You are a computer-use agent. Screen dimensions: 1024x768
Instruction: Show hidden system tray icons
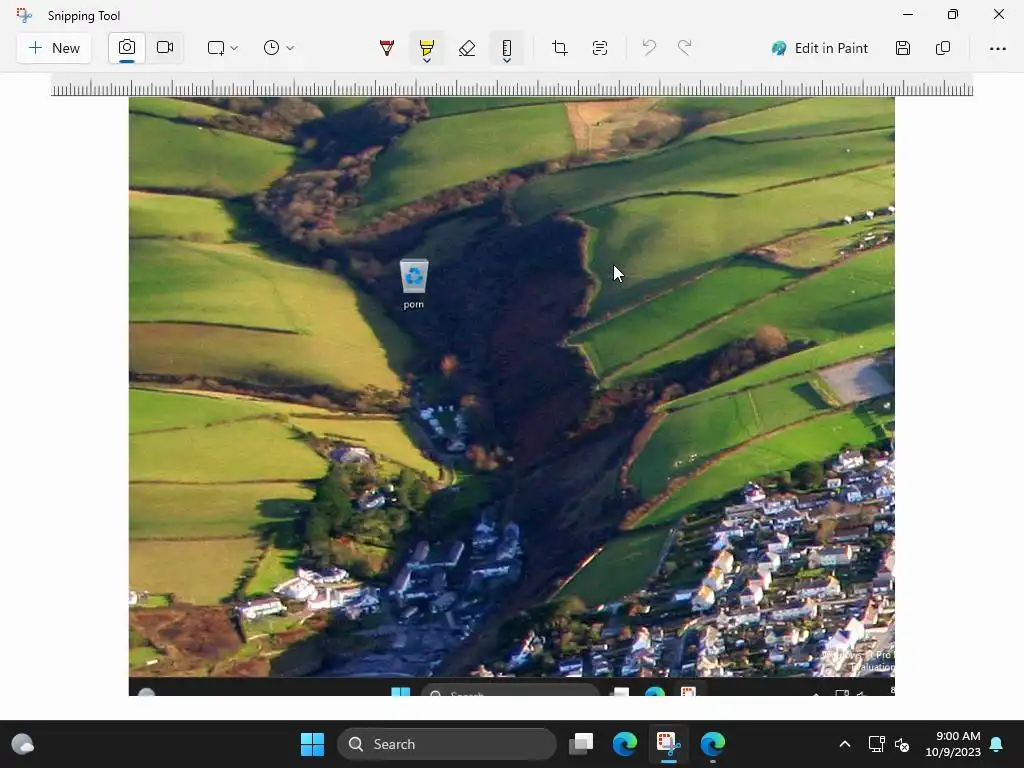pyautogui.click(x=844, y=744)
